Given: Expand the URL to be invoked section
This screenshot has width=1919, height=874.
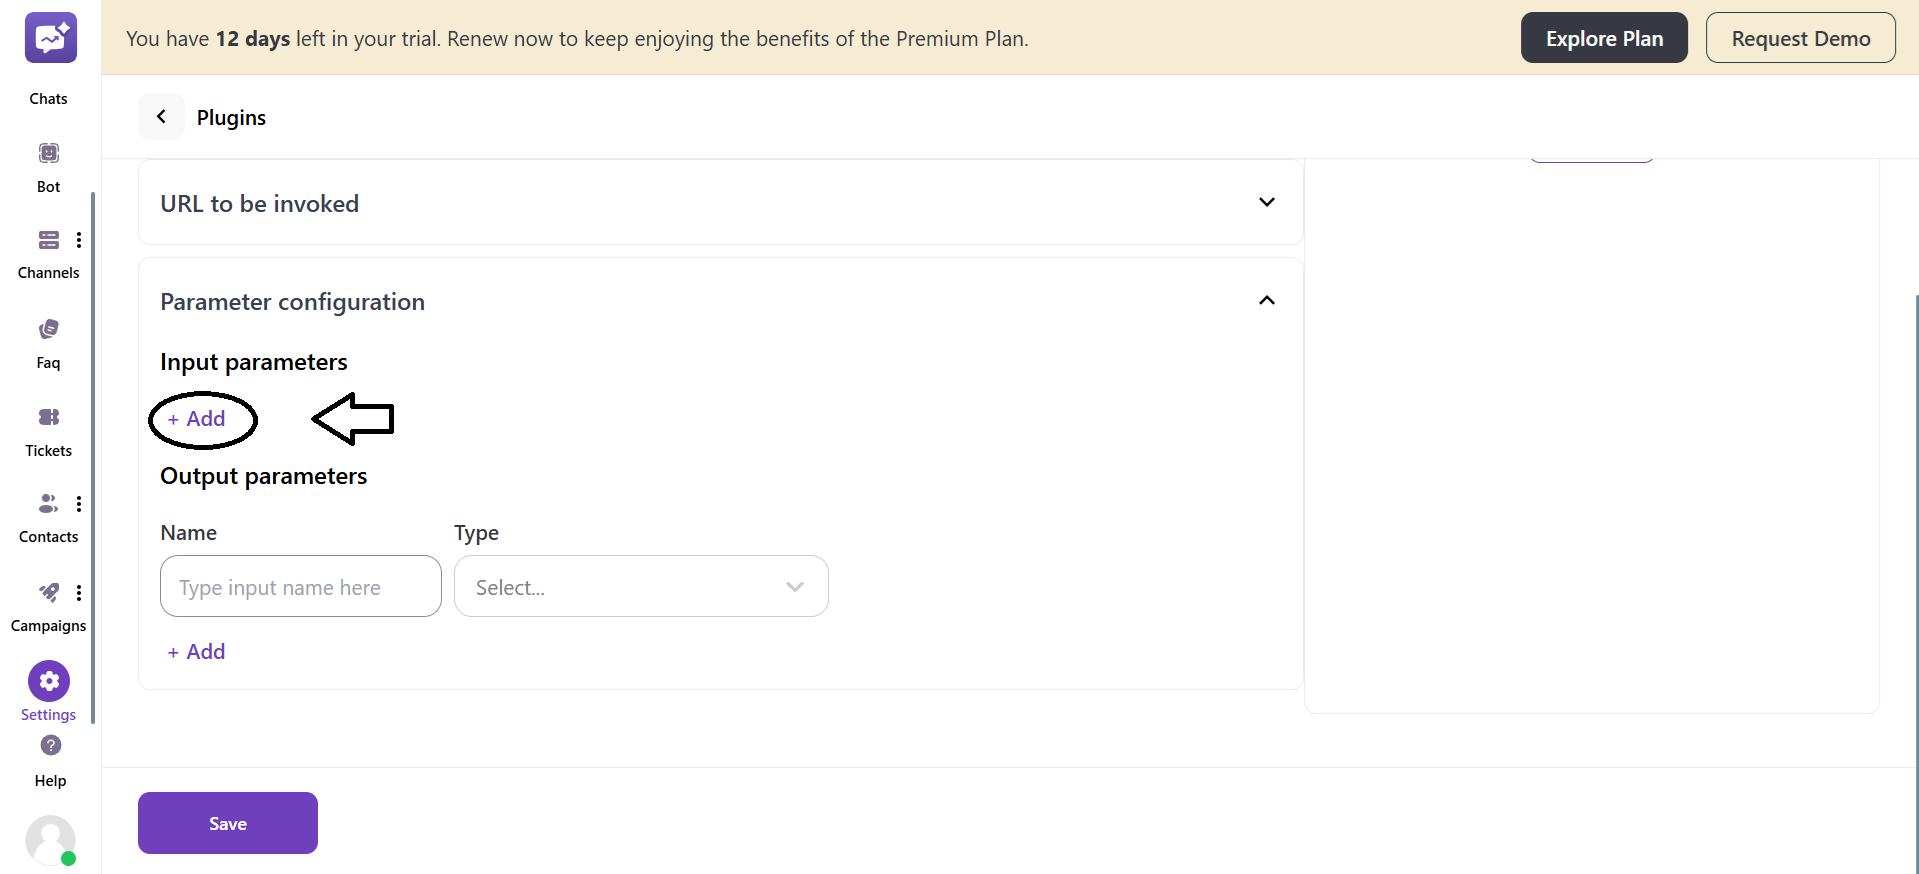Looking at the screenshot, I should pos(1266,202).
